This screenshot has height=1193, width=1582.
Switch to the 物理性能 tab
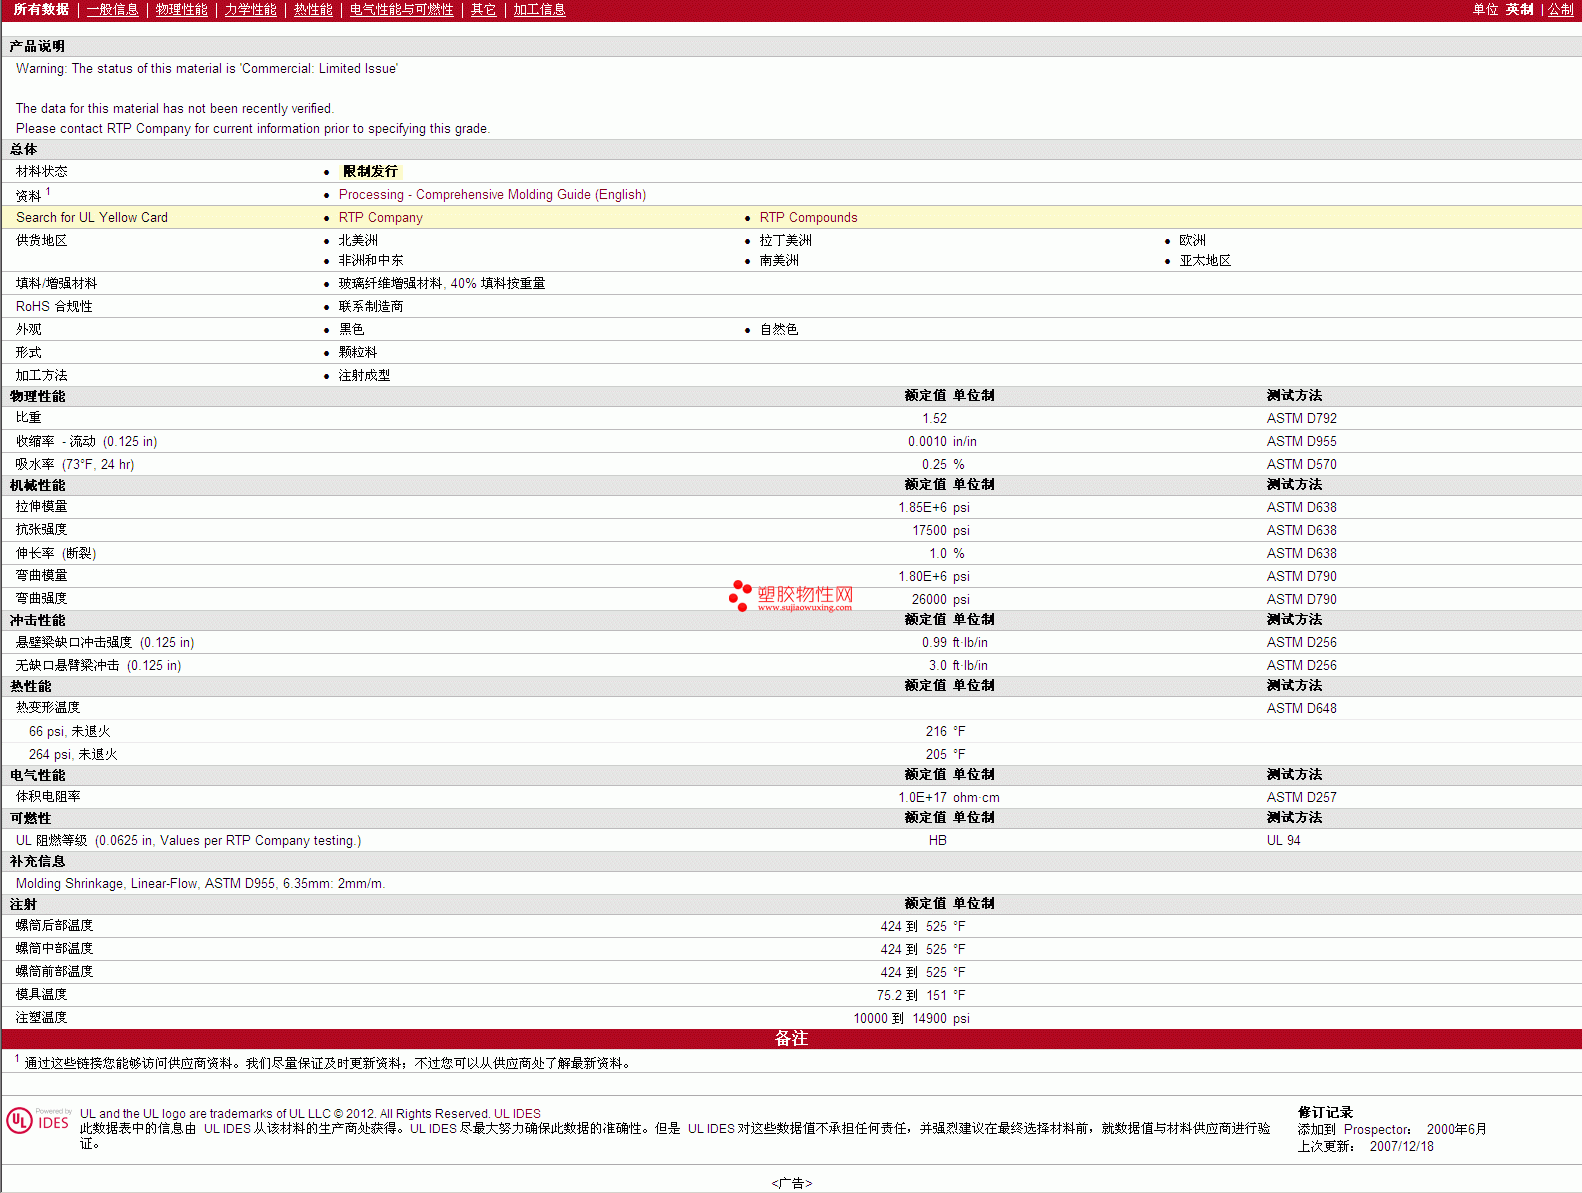[x=182, y=9]
